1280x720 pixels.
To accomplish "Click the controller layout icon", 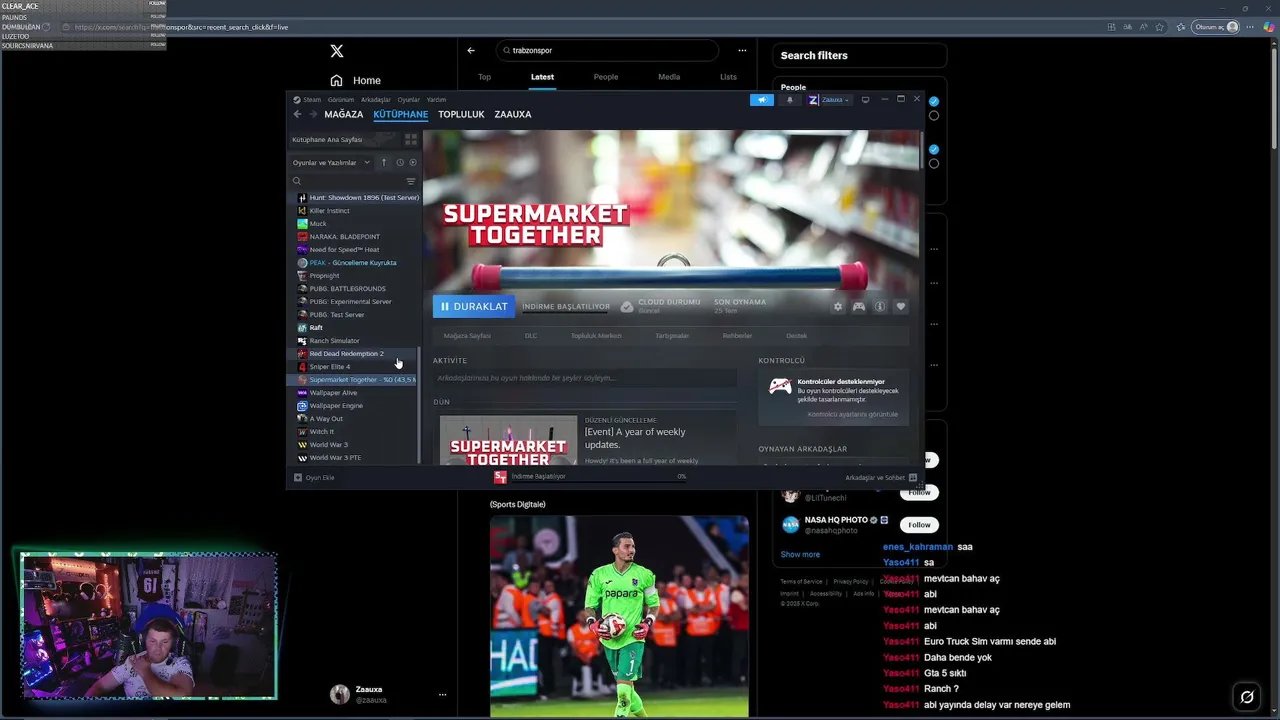I will [858, 306].
